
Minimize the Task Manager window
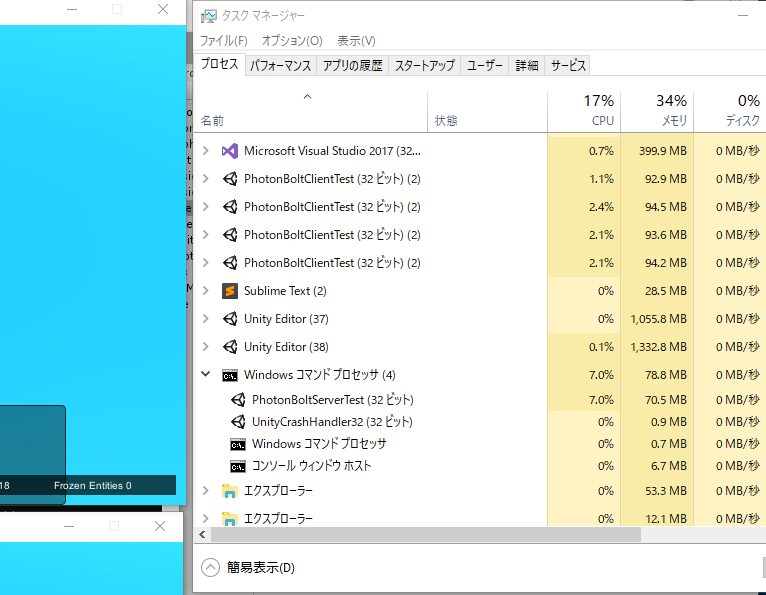coord(743,16)
